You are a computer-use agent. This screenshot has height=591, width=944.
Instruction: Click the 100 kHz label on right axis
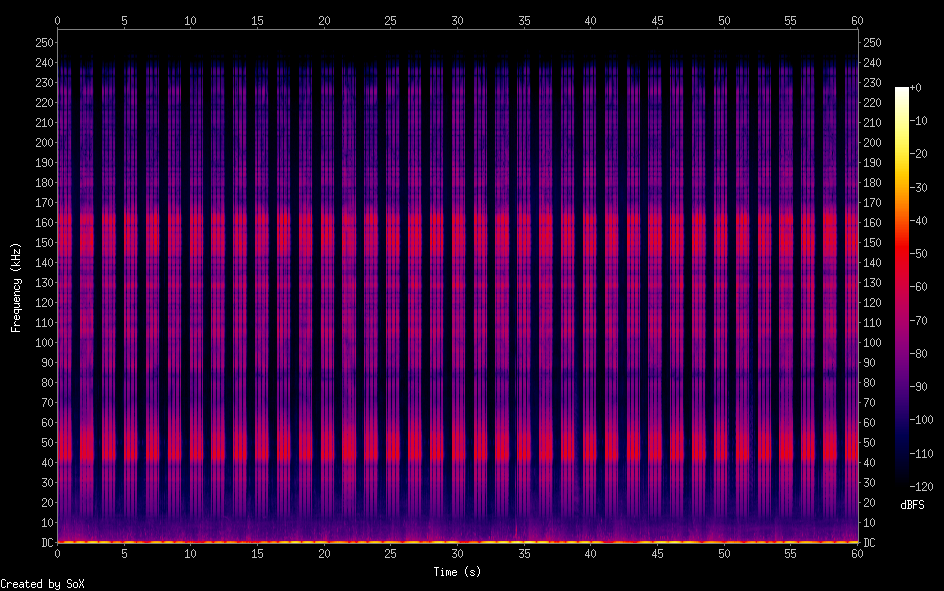click(x=873, y=343)
